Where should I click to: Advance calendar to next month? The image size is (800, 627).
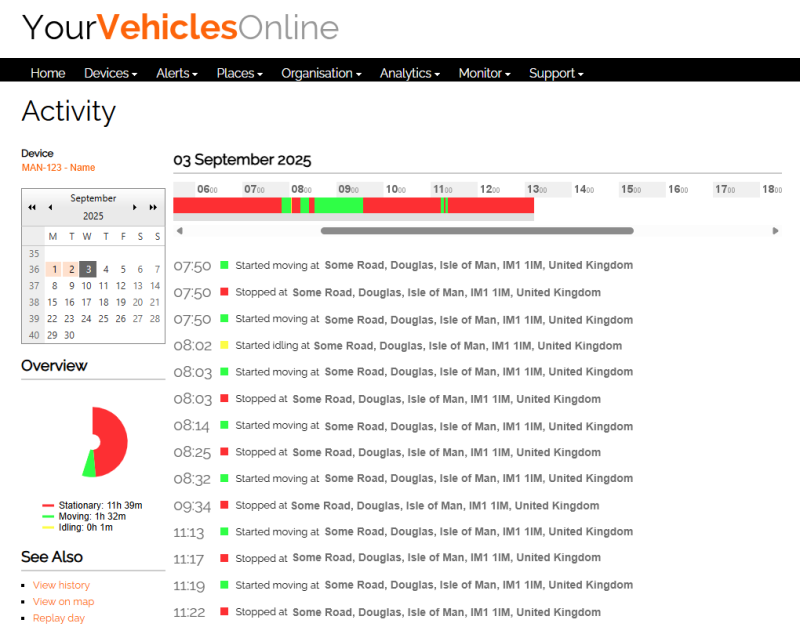pos(135,207)
